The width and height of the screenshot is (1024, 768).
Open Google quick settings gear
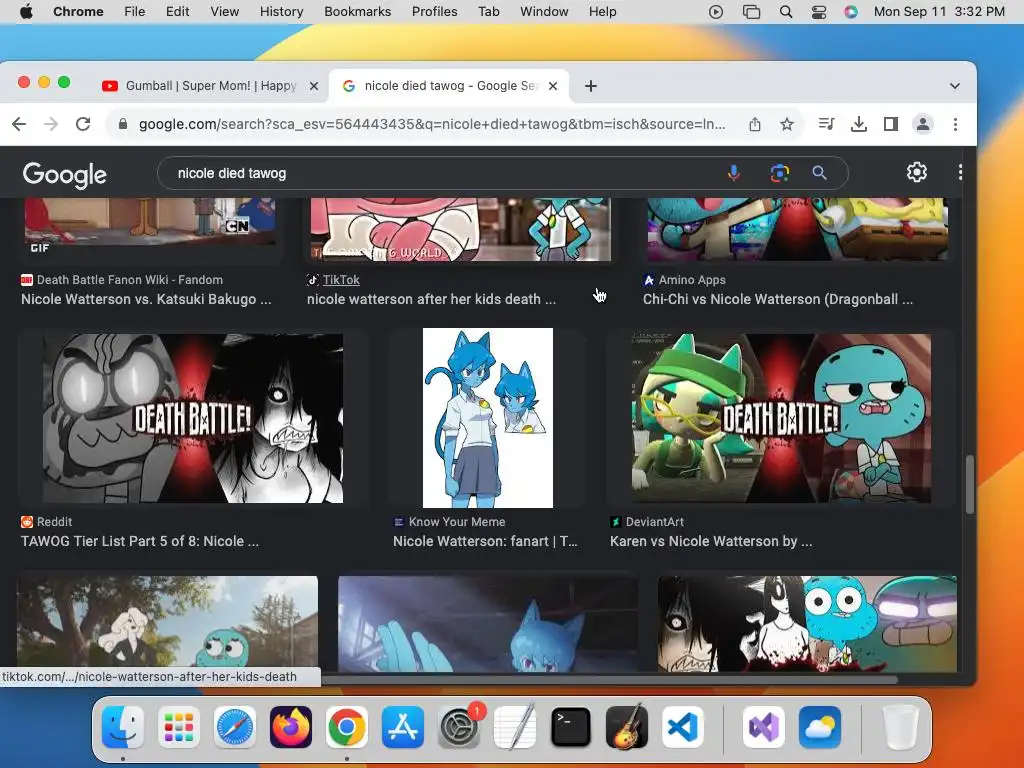coord(917,172)
